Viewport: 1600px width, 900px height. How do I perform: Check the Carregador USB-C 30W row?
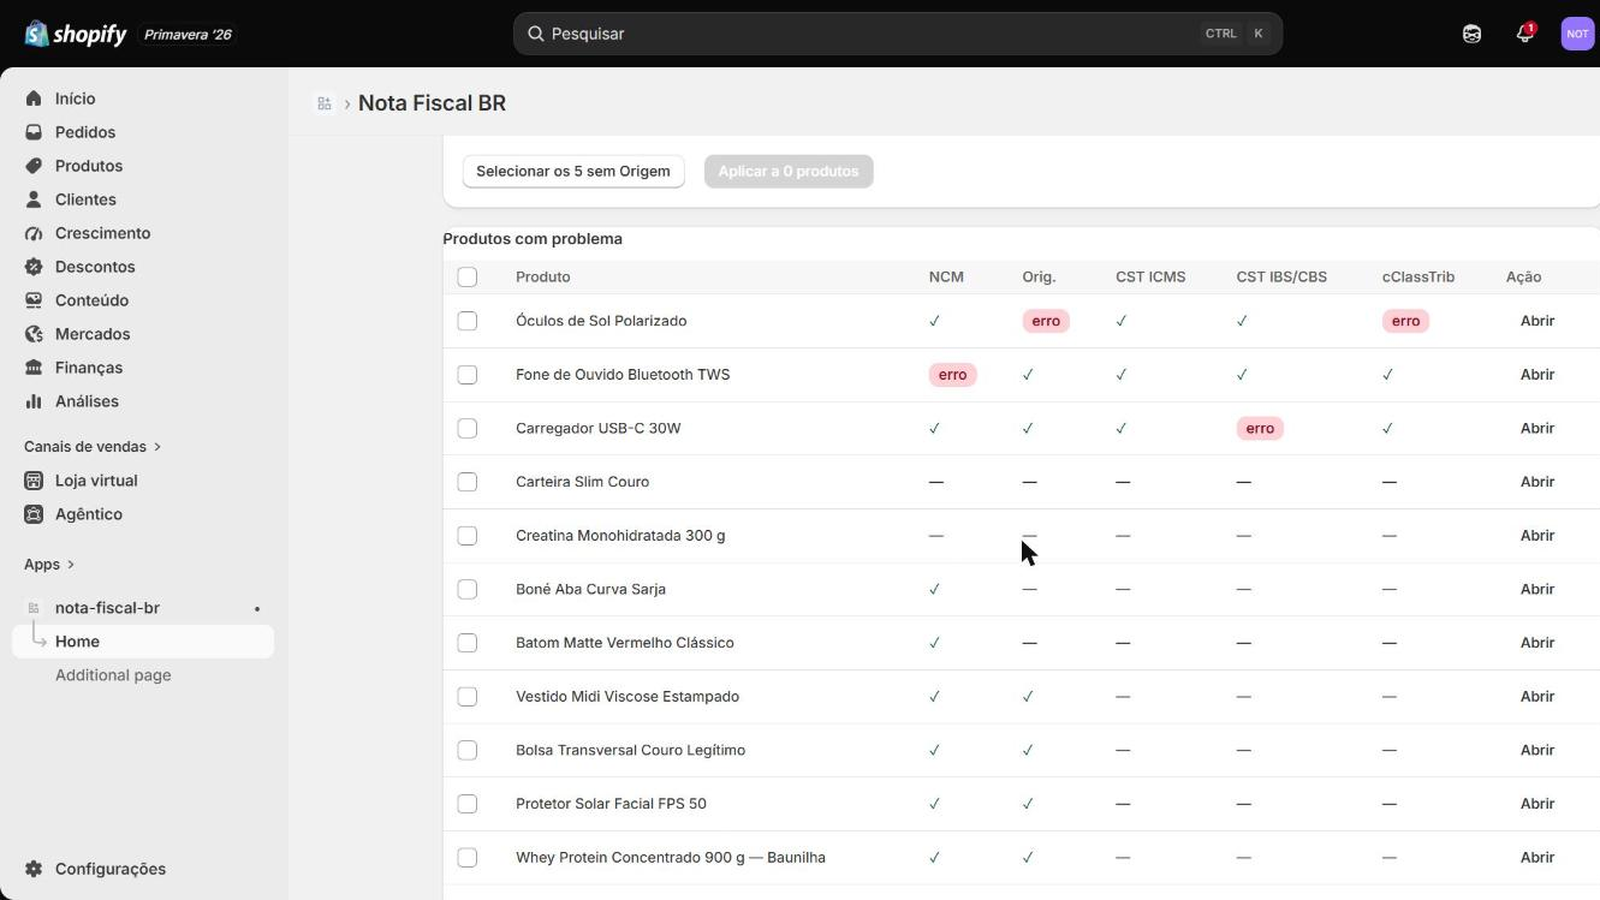[x=467, y=428]
